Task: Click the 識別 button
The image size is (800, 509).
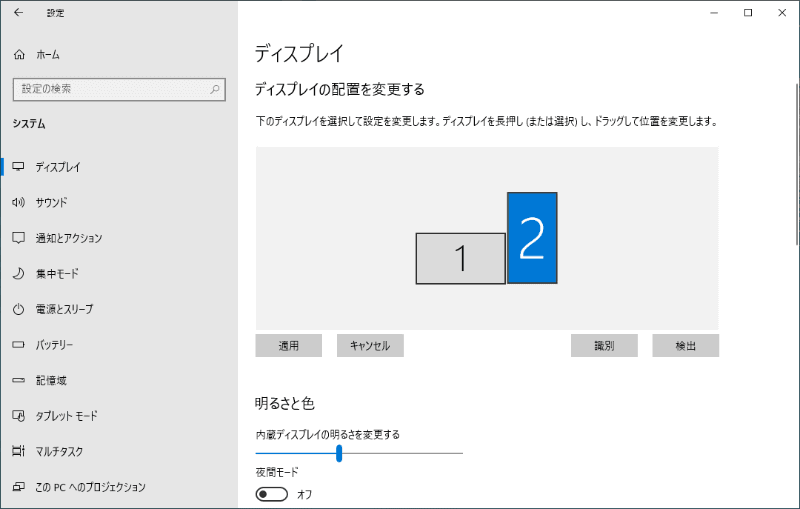Action: click(604, 346)
